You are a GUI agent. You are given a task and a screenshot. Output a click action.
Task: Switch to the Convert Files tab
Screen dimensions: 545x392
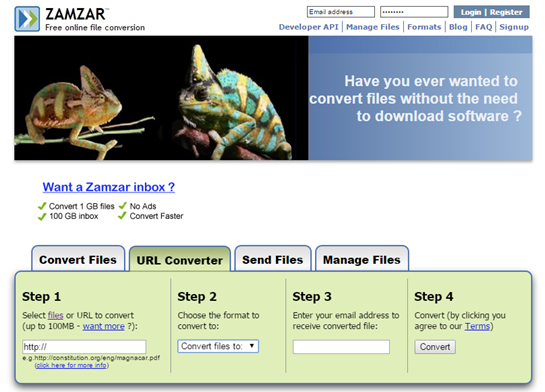point(78,259)
